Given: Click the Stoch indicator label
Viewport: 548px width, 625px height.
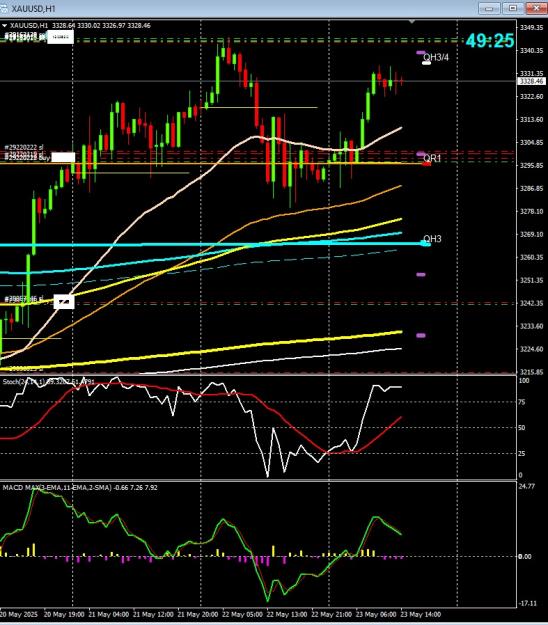Looking at the screenshot, I should click(48, 382).
